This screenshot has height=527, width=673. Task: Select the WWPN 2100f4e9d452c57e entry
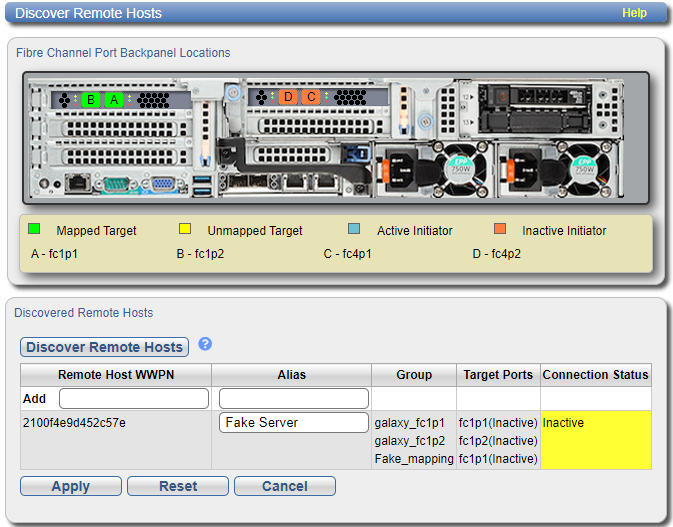point(74,423)
